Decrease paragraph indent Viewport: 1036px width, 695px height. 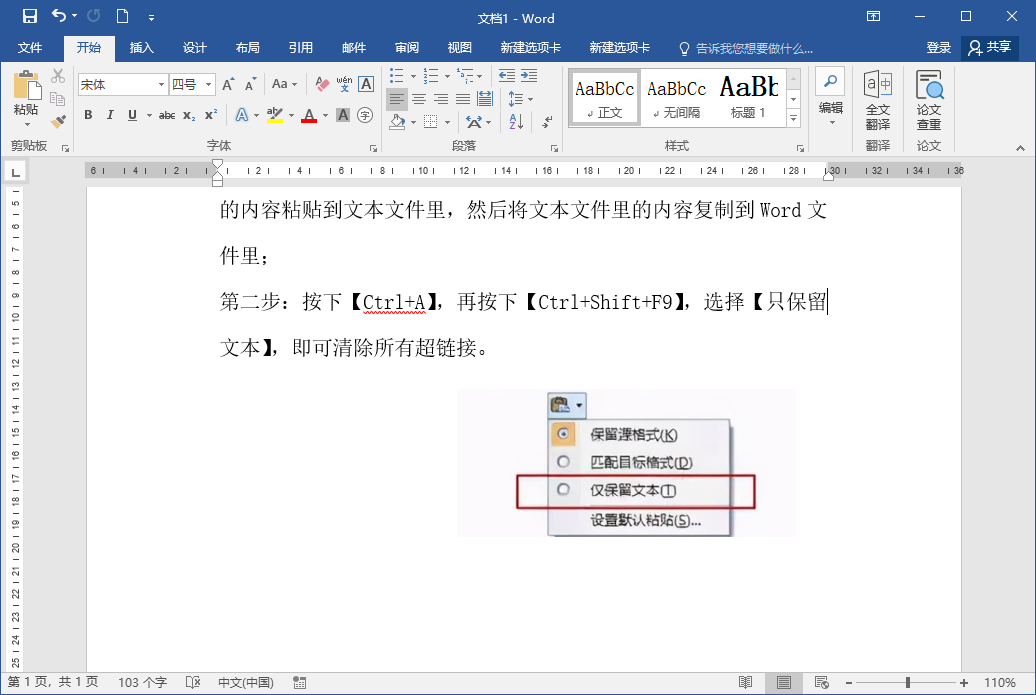507,75
